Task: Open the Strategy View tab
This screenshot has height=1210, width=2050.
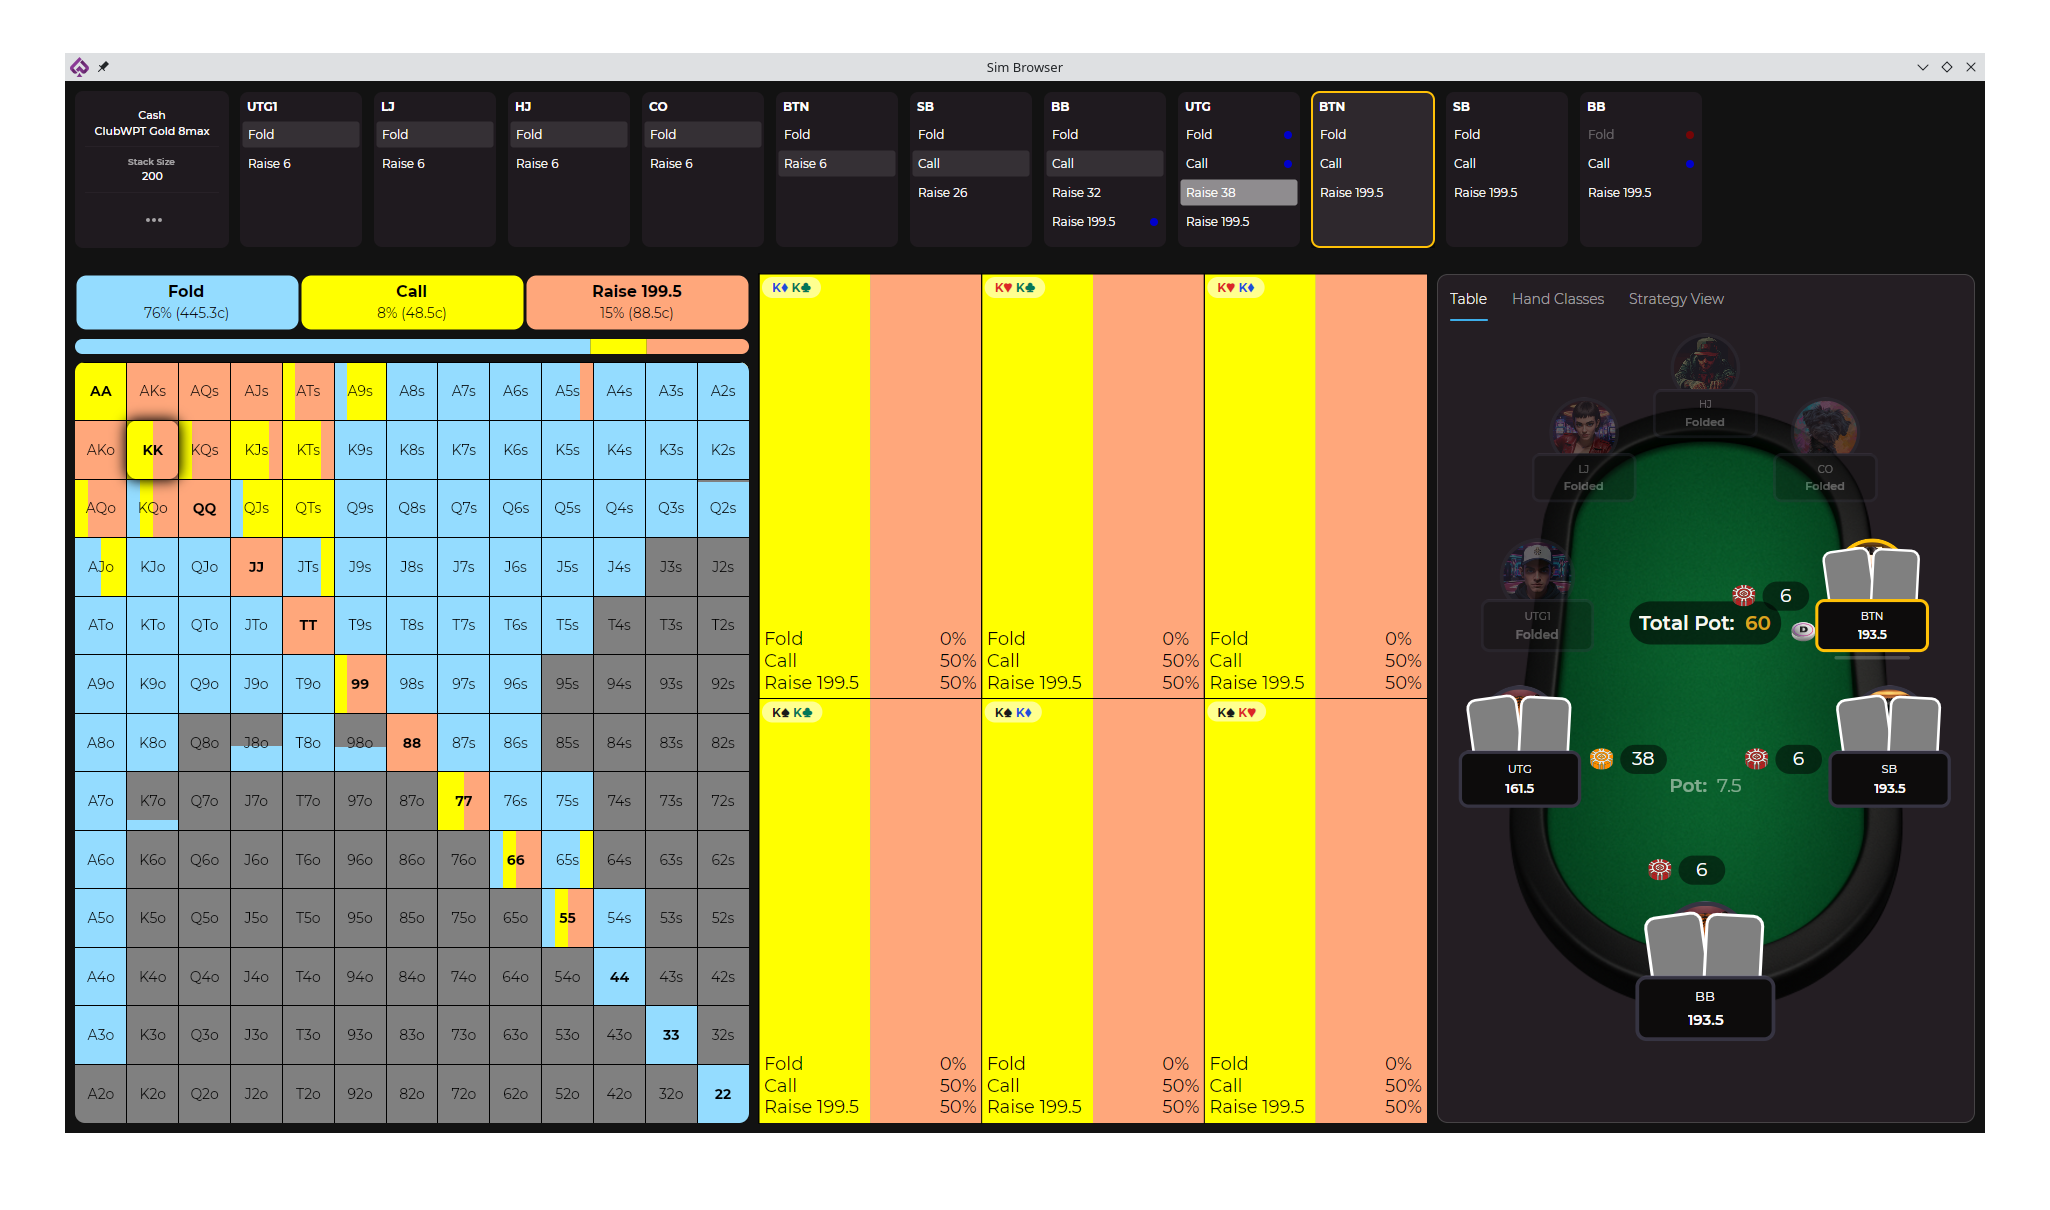Action: tap(1676, 299)
